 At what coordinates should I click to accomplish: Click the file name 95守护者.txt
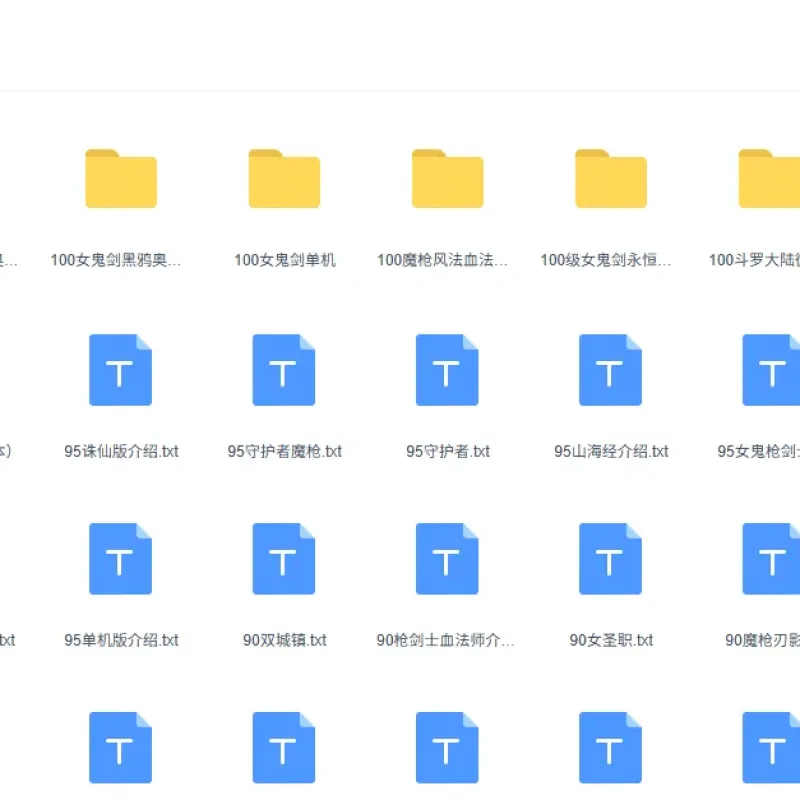[448, 451]
